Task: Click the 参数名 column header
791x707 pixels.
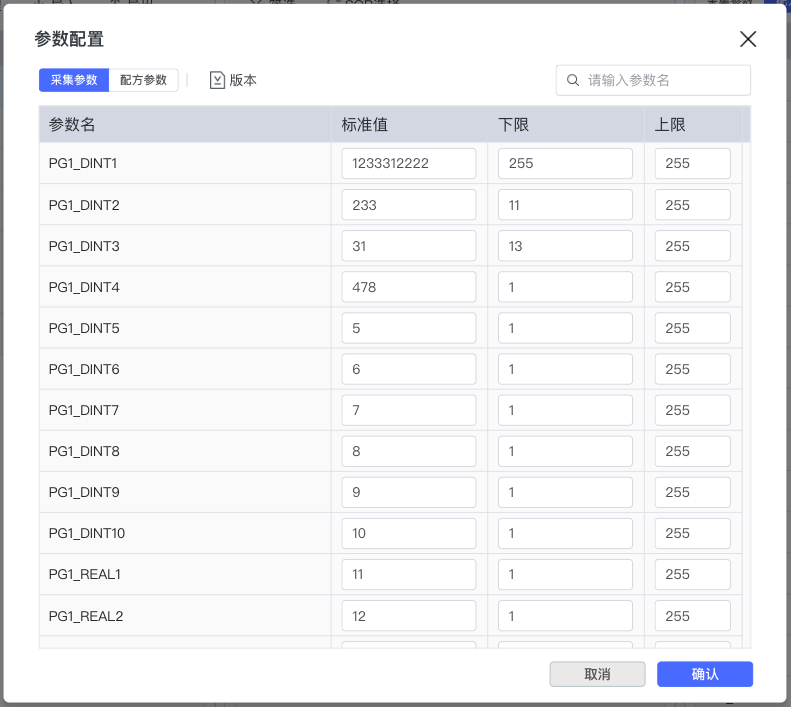Action: 72,125
